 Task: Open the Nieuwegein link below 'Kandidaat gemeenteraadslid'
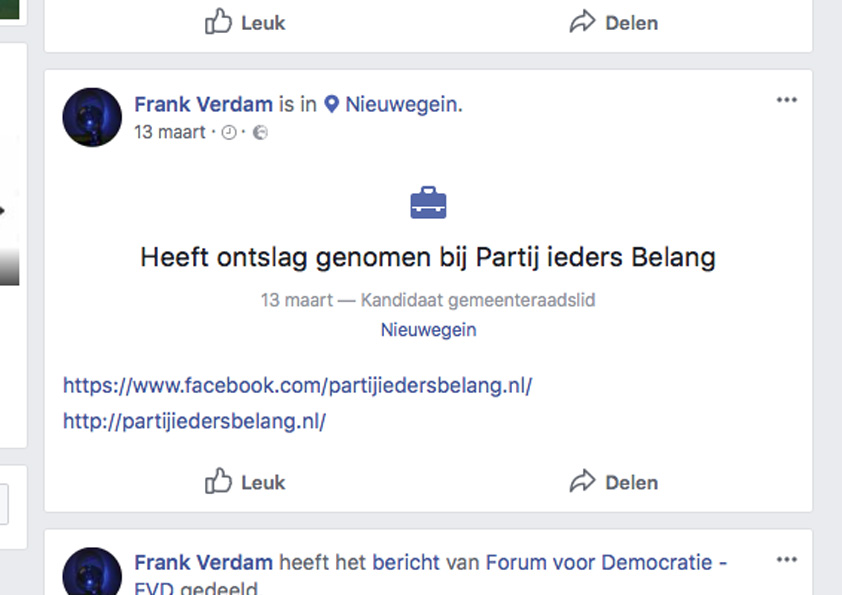click(x=428, y=330)
